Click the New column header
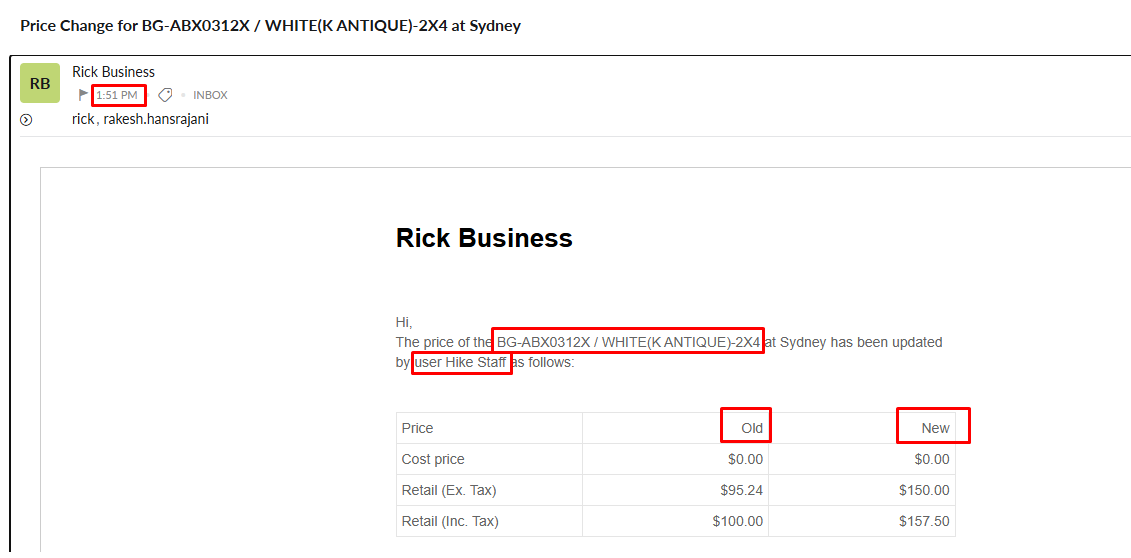 point(935,428)
